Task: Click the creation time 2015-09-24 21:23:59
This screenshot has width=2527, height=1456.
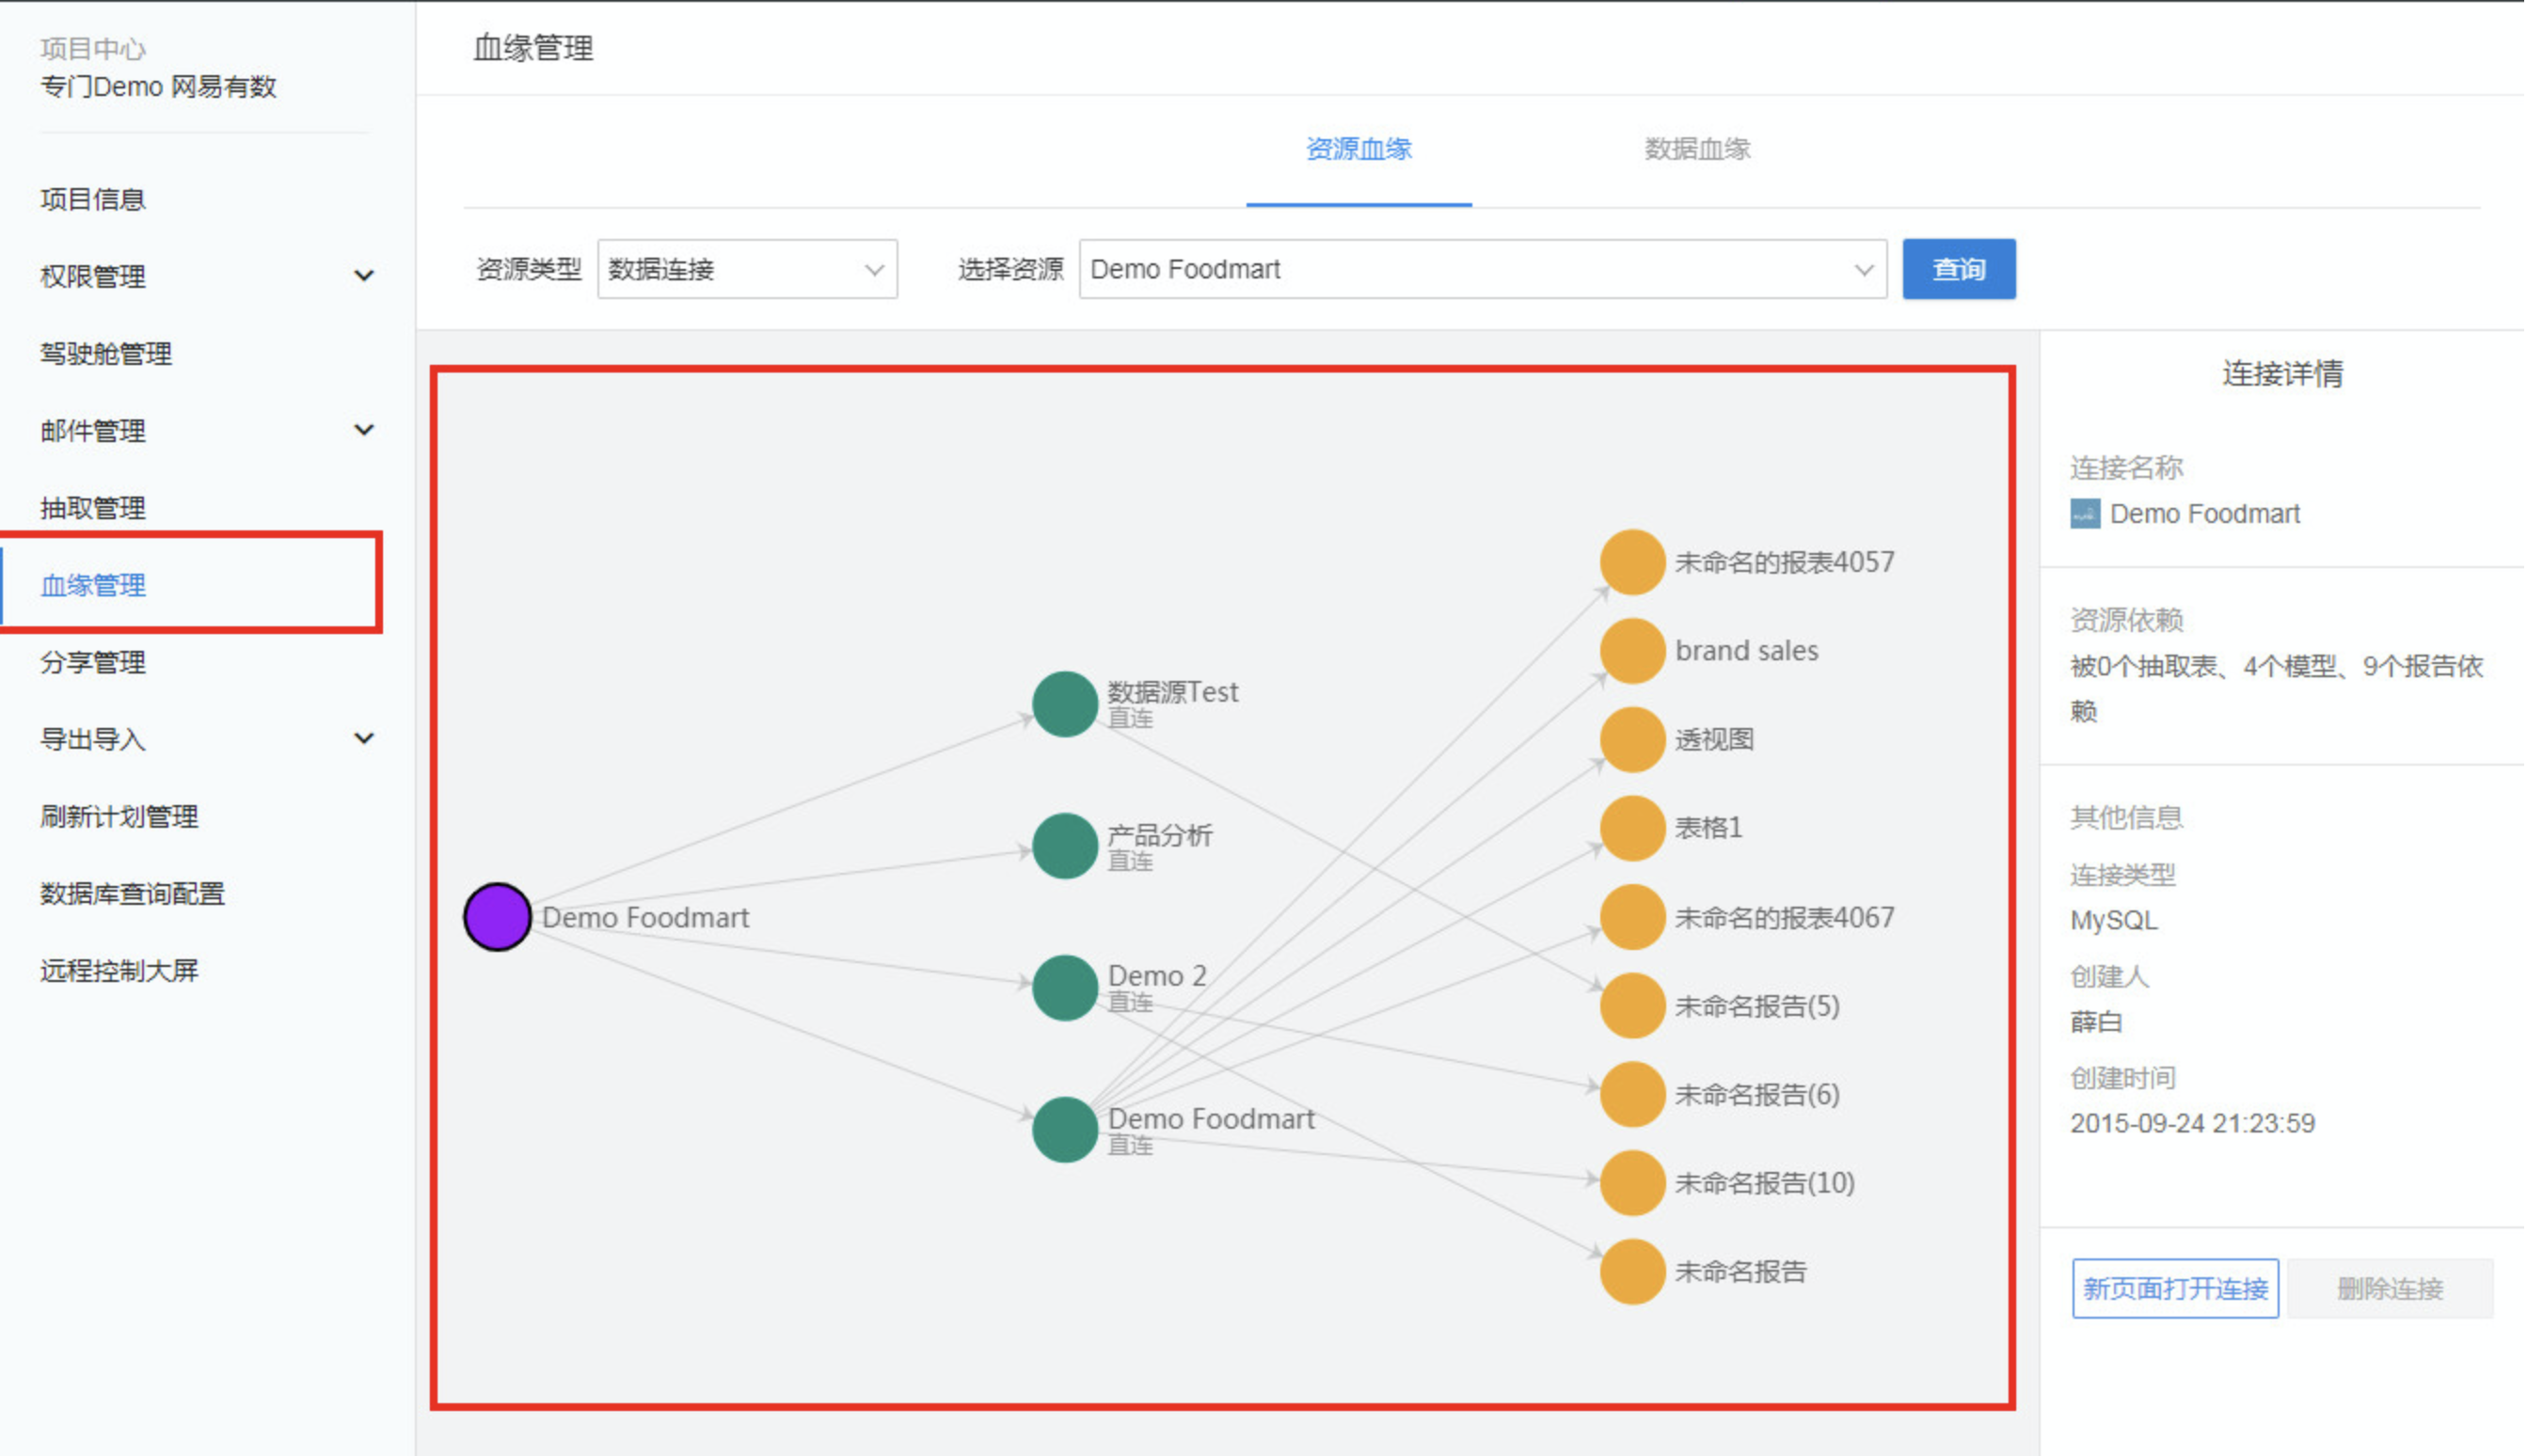Action: tap(2192, 1124)
